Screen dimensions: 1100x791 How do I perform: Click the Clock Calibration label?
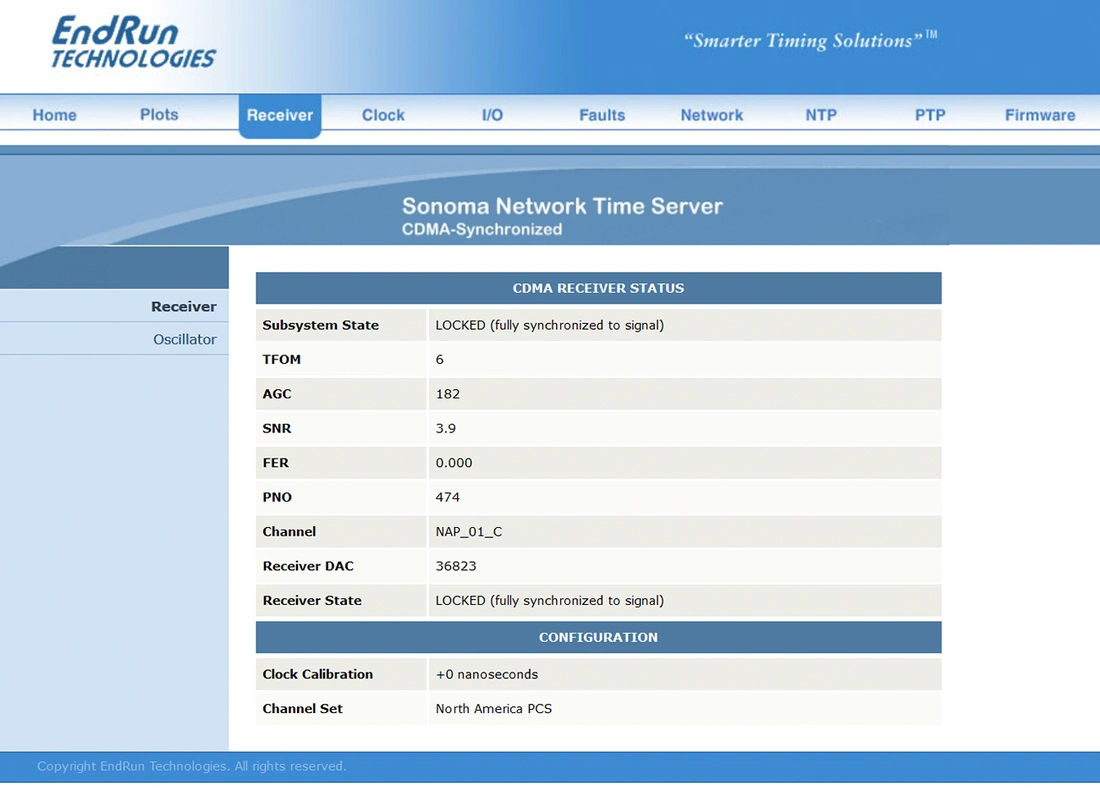click(x=318, y=674)
